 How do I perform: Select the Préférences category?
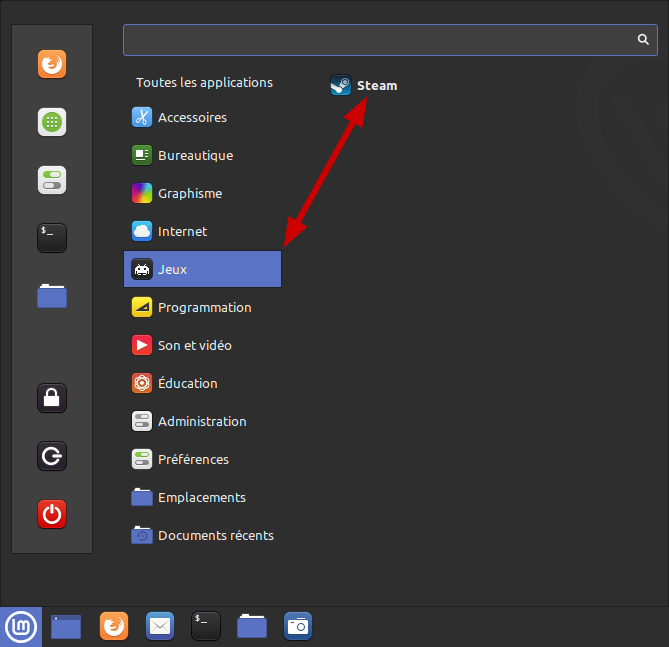(193, 459)
